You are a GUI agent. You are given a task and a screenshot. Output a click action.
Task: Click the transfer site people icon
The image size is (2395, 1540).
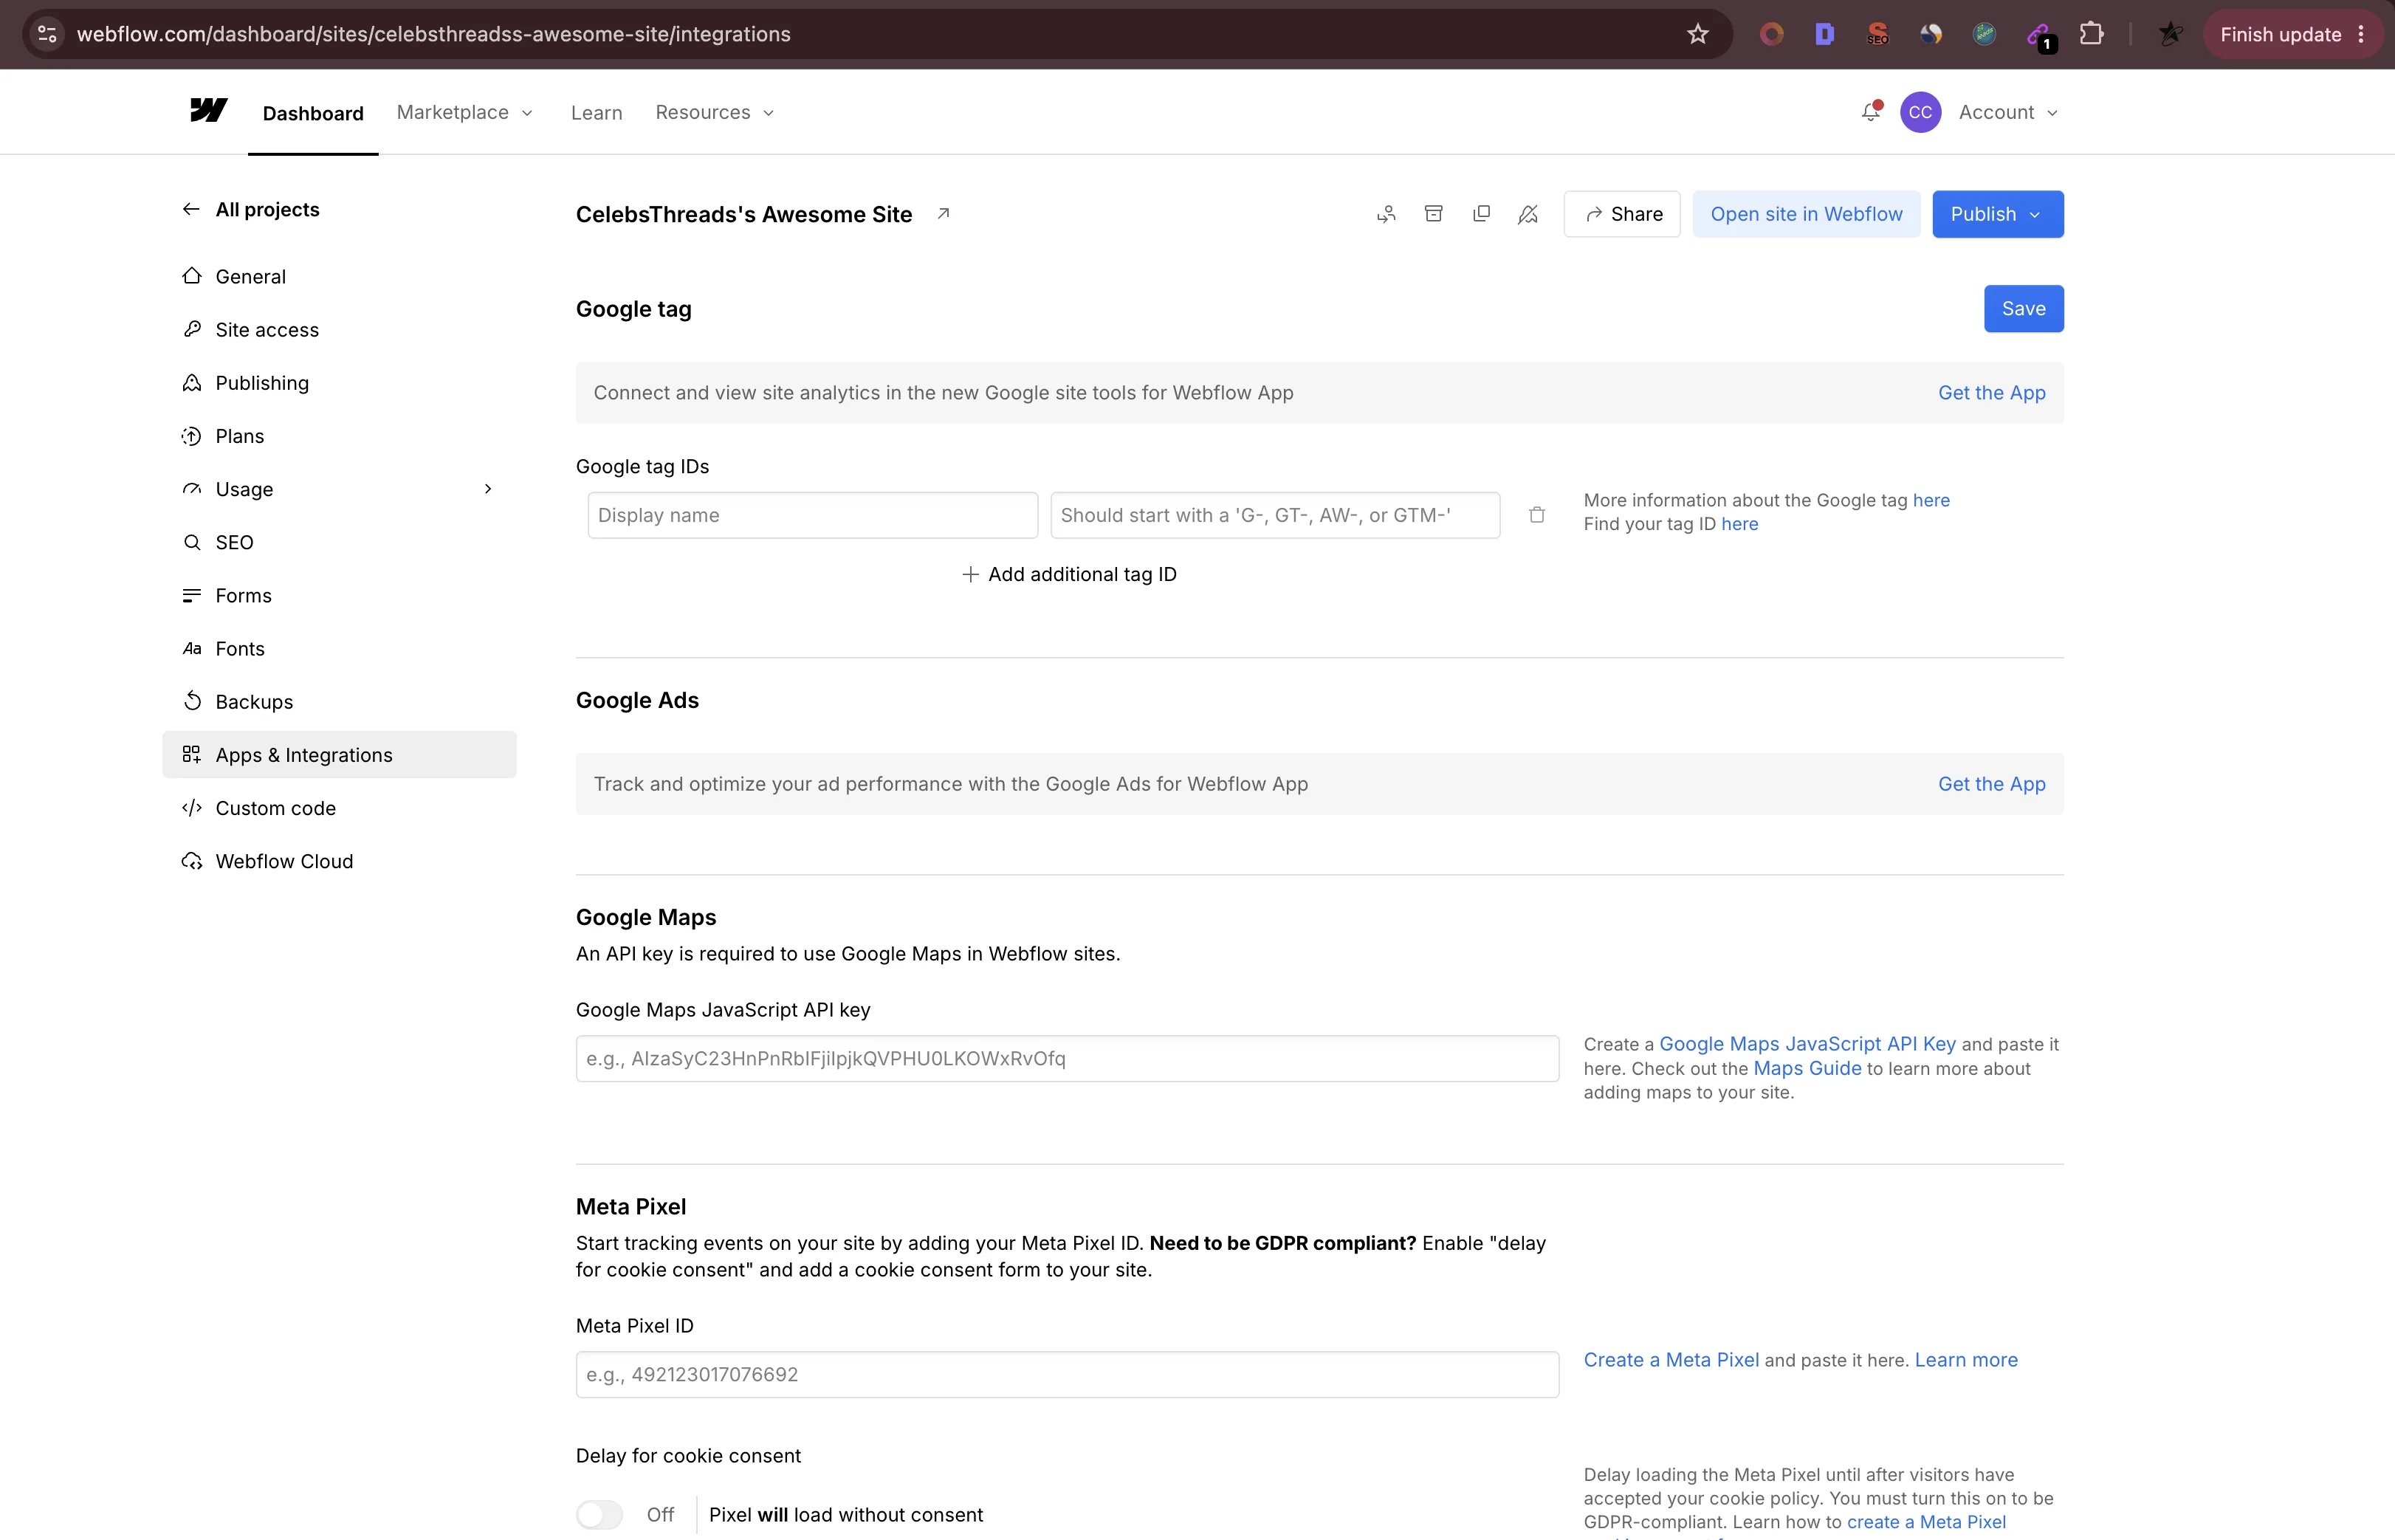[x=1386, y=214]
